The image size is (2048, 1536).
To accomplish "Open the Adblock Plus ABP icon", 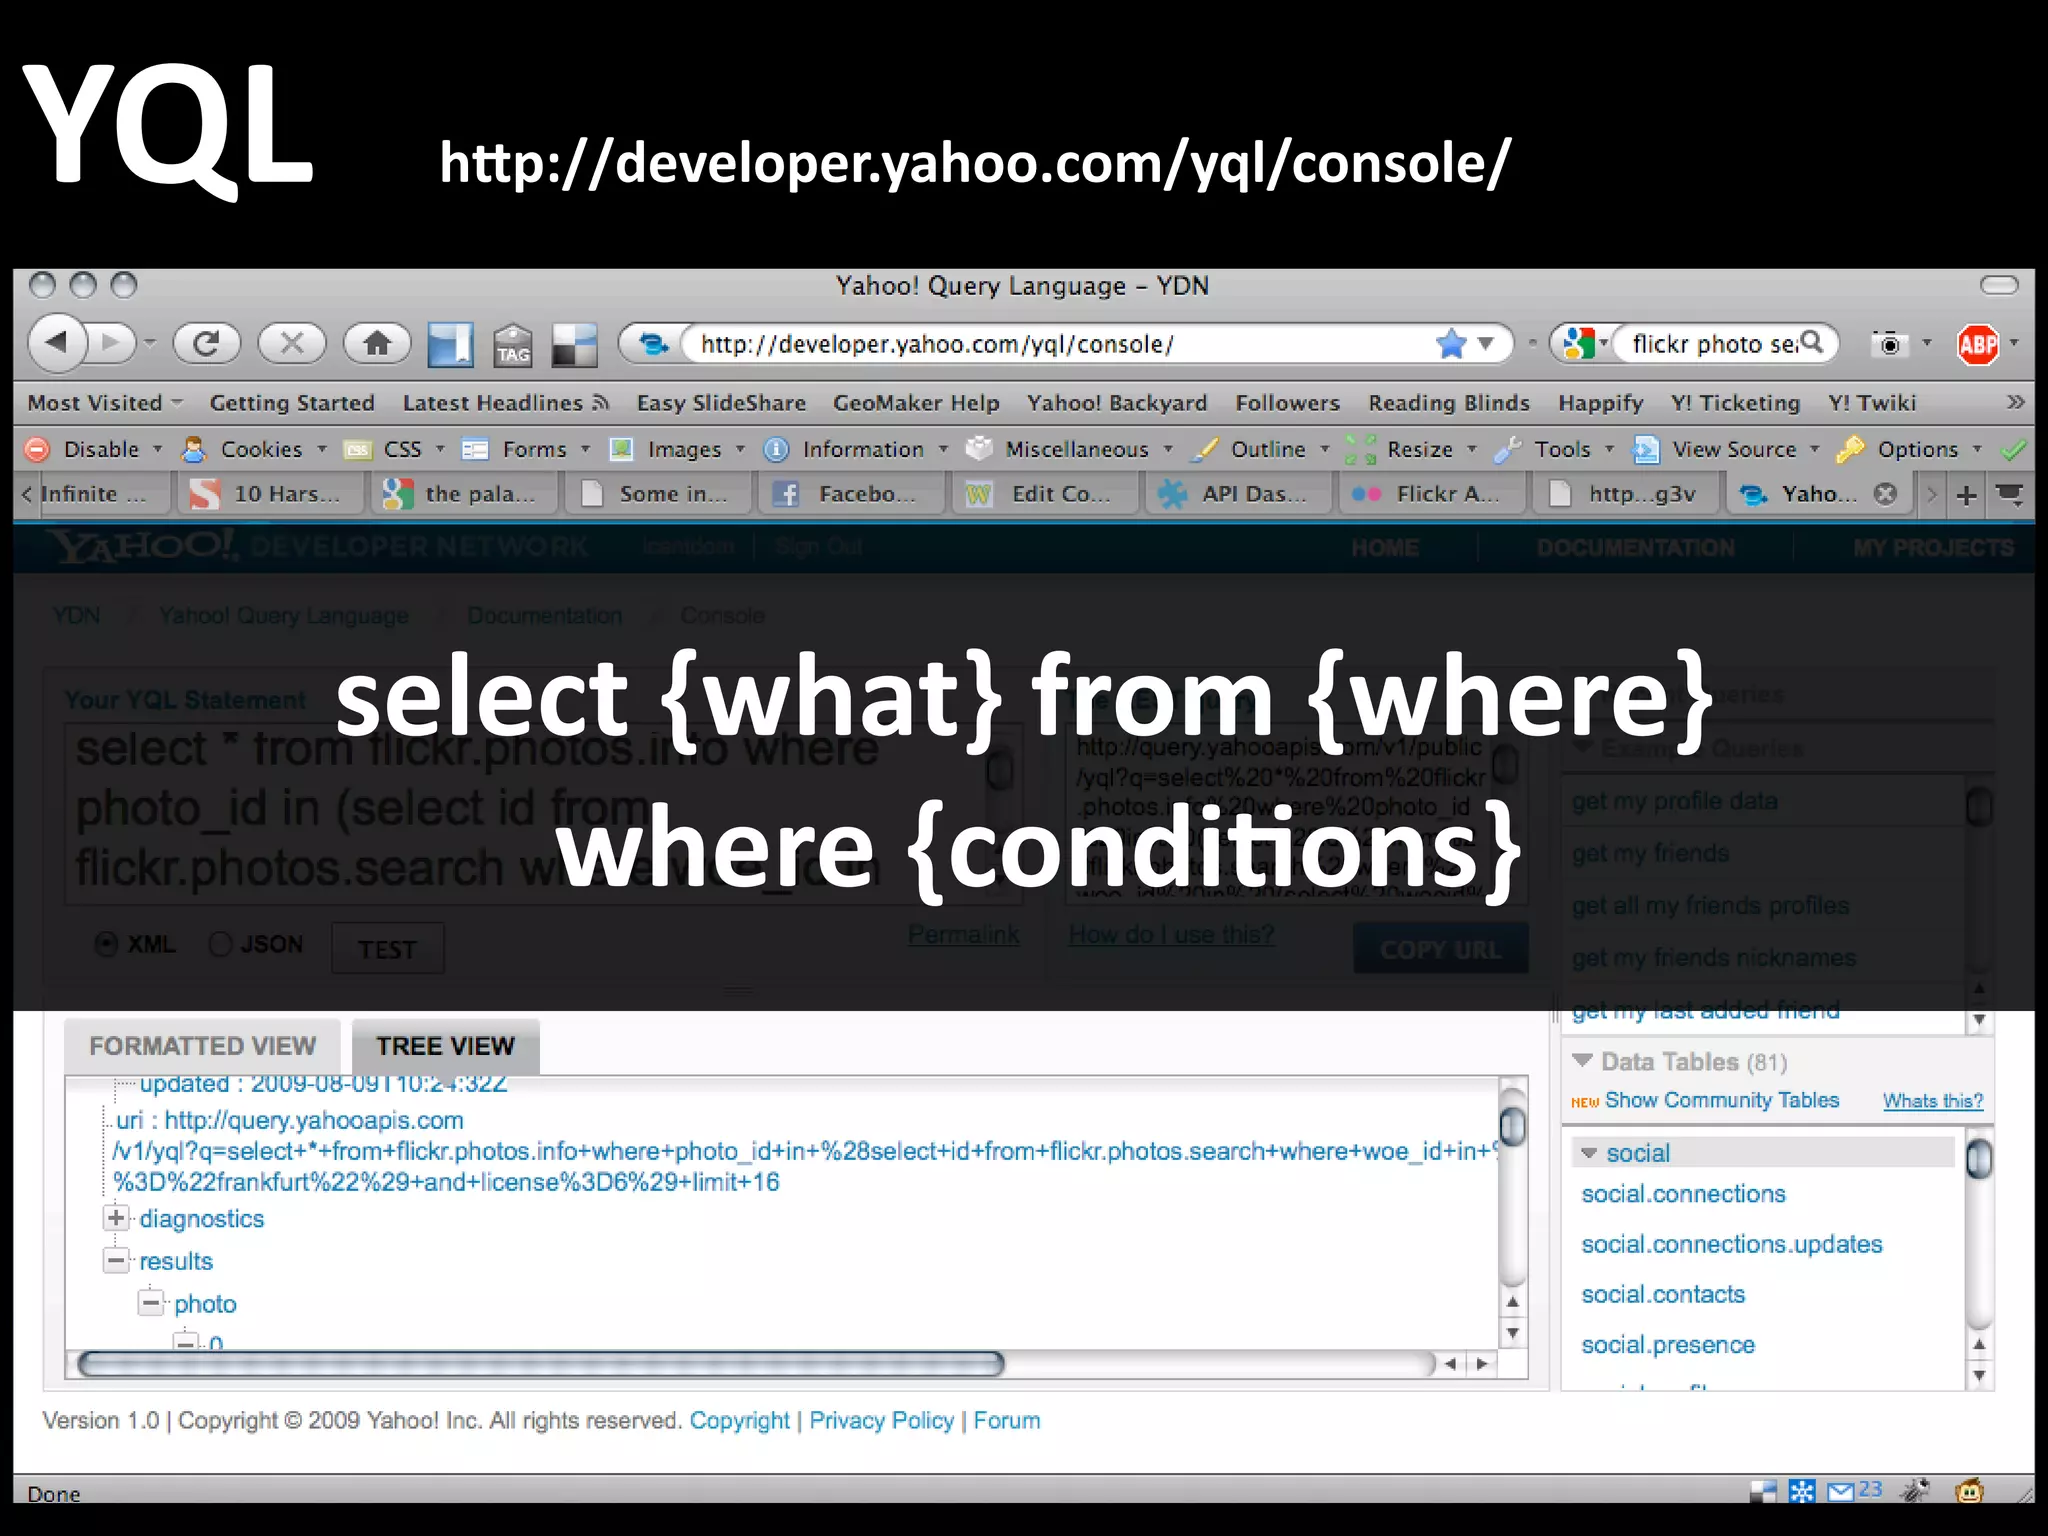I will pos(1978,345).
